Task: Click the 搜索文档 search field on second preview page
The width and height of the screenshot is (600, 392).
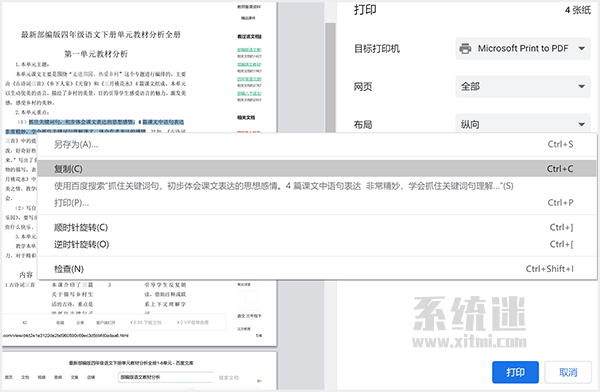Action: (x=166, y=377)
